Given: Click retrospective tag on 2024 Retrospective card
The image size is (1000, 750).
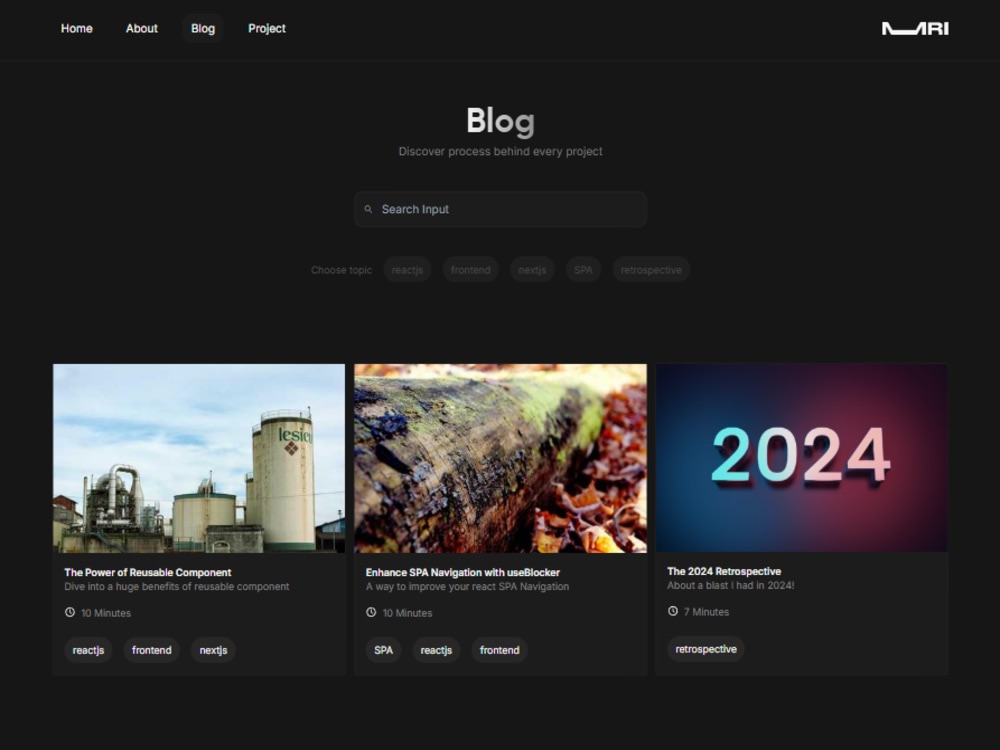Looking at the screenshot, I should pos(706,649).
